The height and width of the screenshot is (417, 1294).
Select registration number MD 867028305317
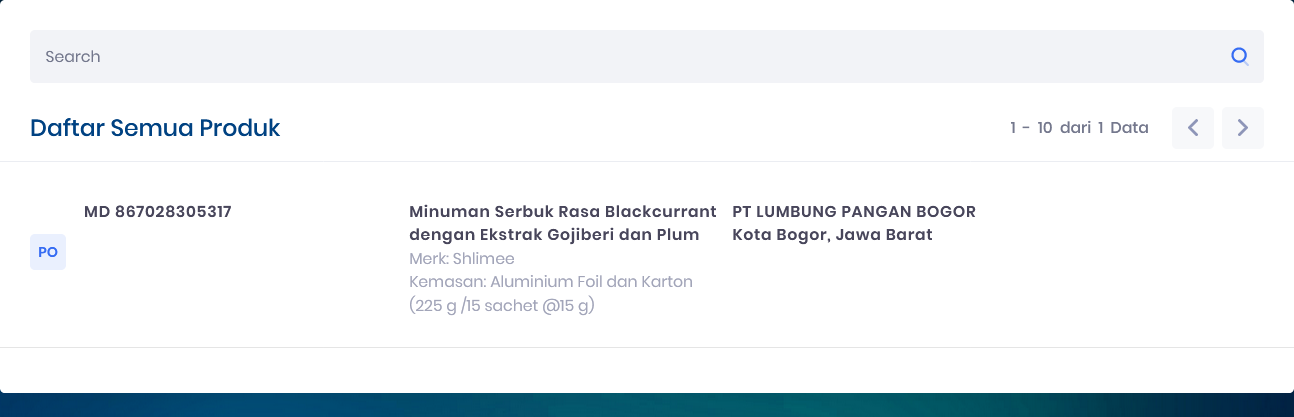(158, 212)
